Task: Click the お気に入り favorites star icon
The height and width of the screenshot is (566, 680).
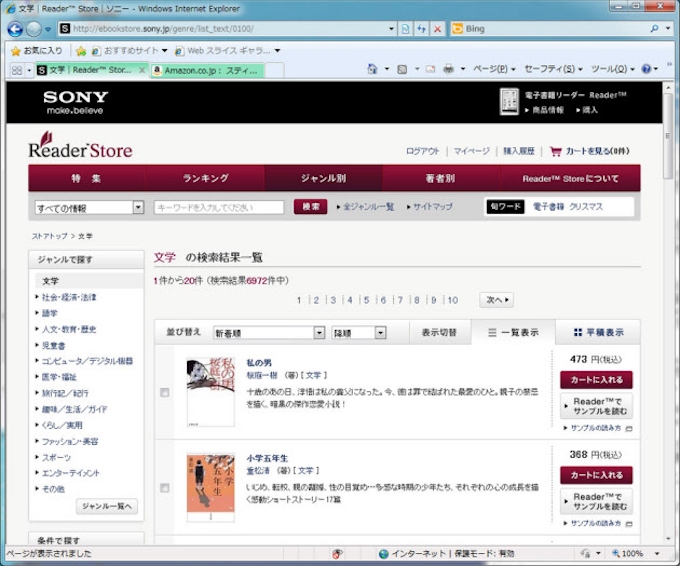Action: (16, 50)
